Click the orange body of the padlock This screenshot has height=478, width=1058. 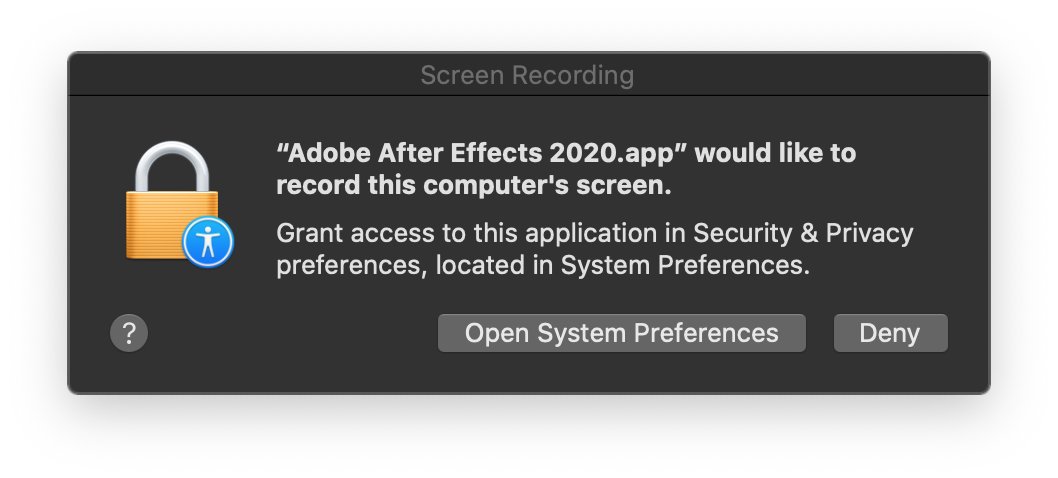coord(162,225)
